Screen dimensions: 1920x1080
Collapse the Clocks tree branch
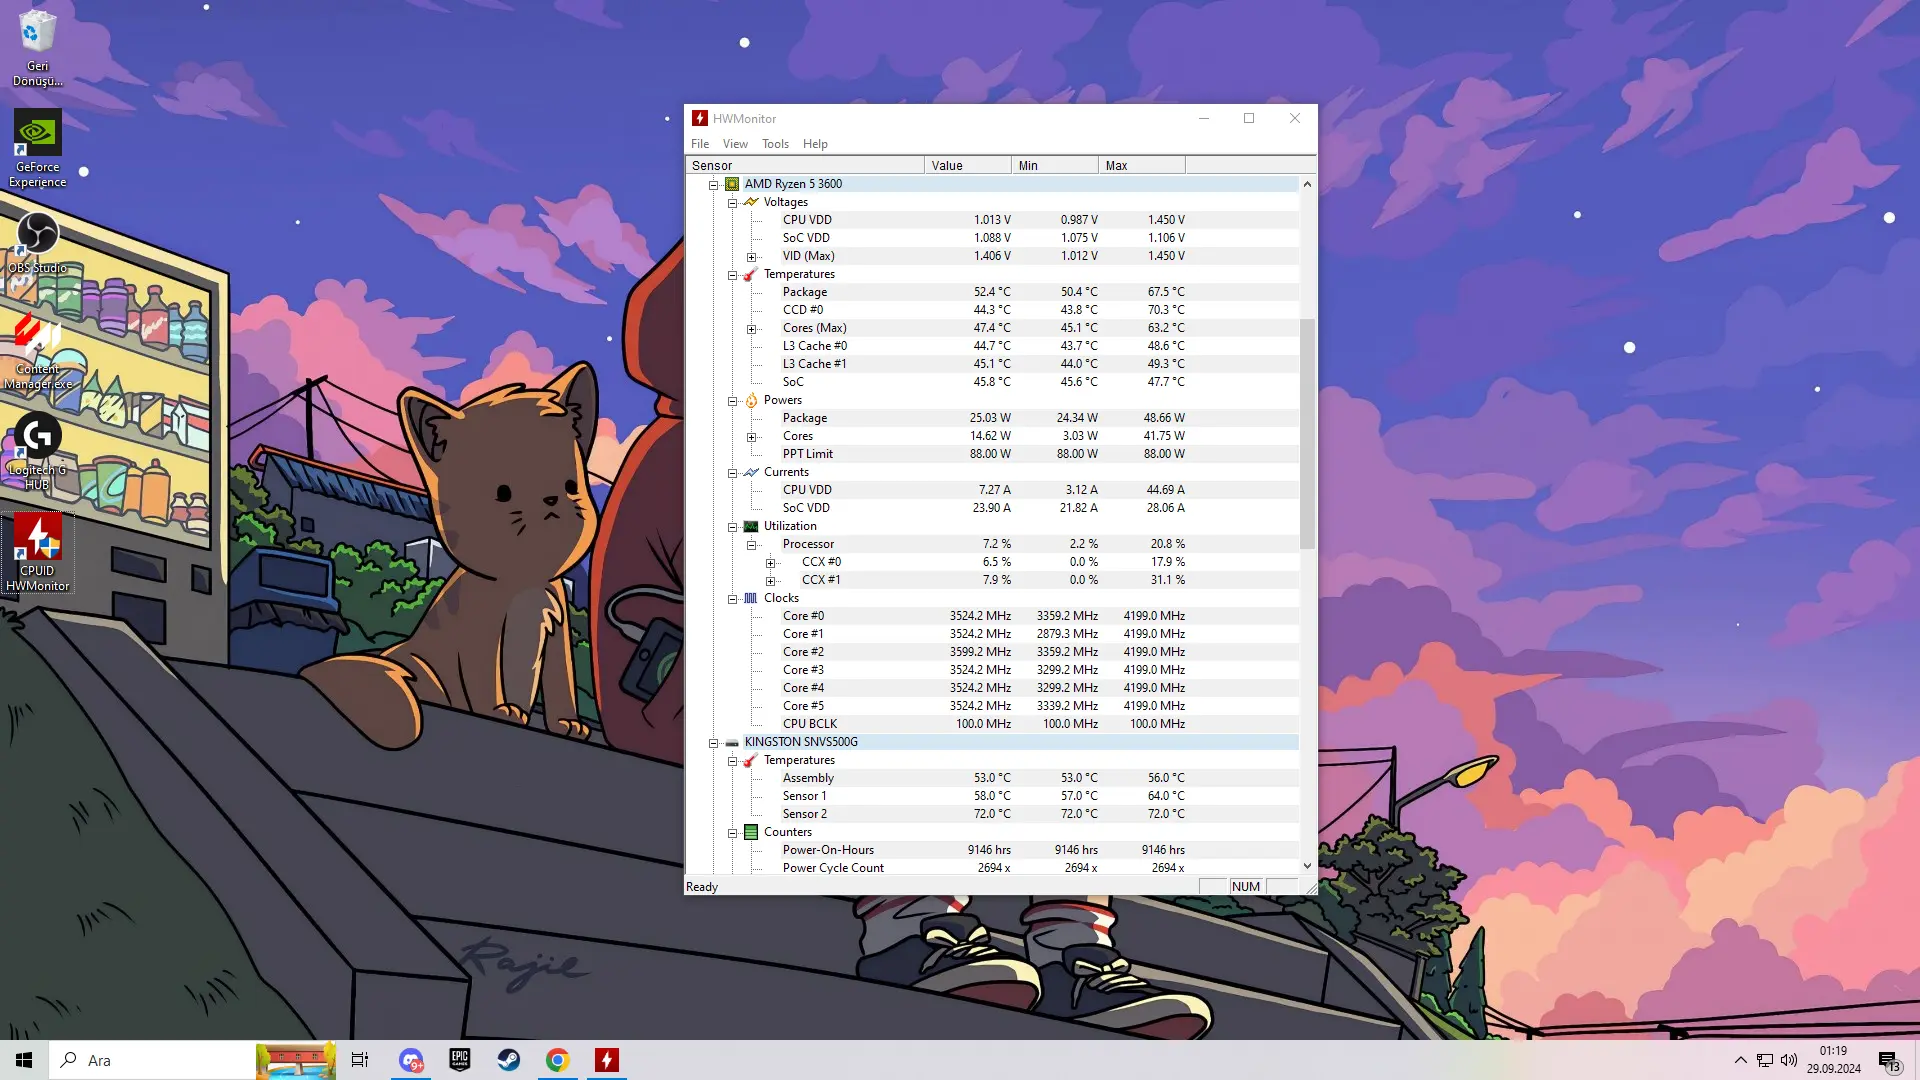pyautogui.click(x=733, y=599)
